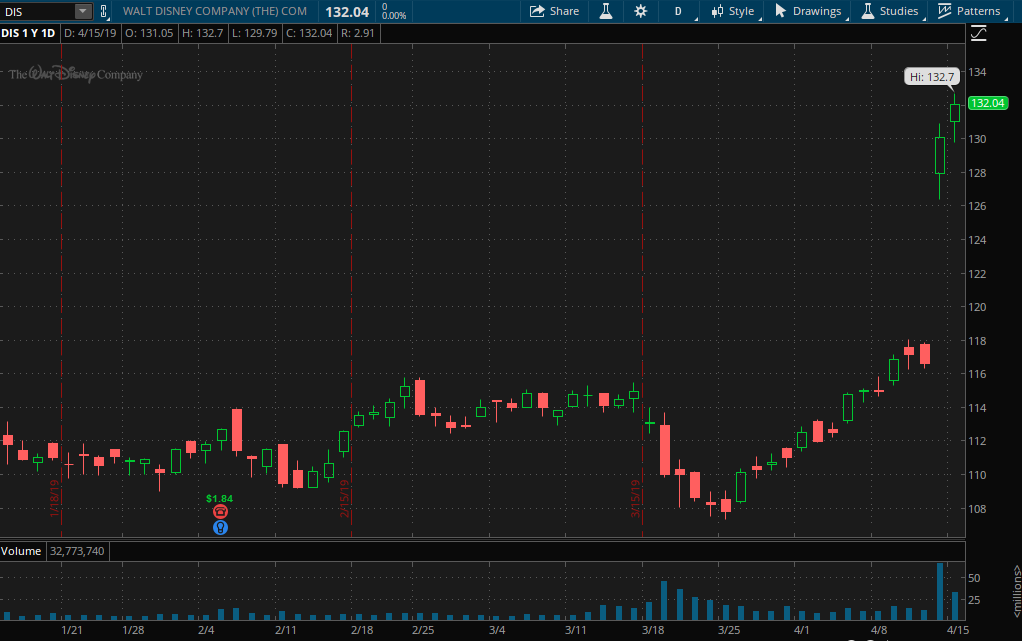Click the green 132.04 price tag

[x=988, y=103]
